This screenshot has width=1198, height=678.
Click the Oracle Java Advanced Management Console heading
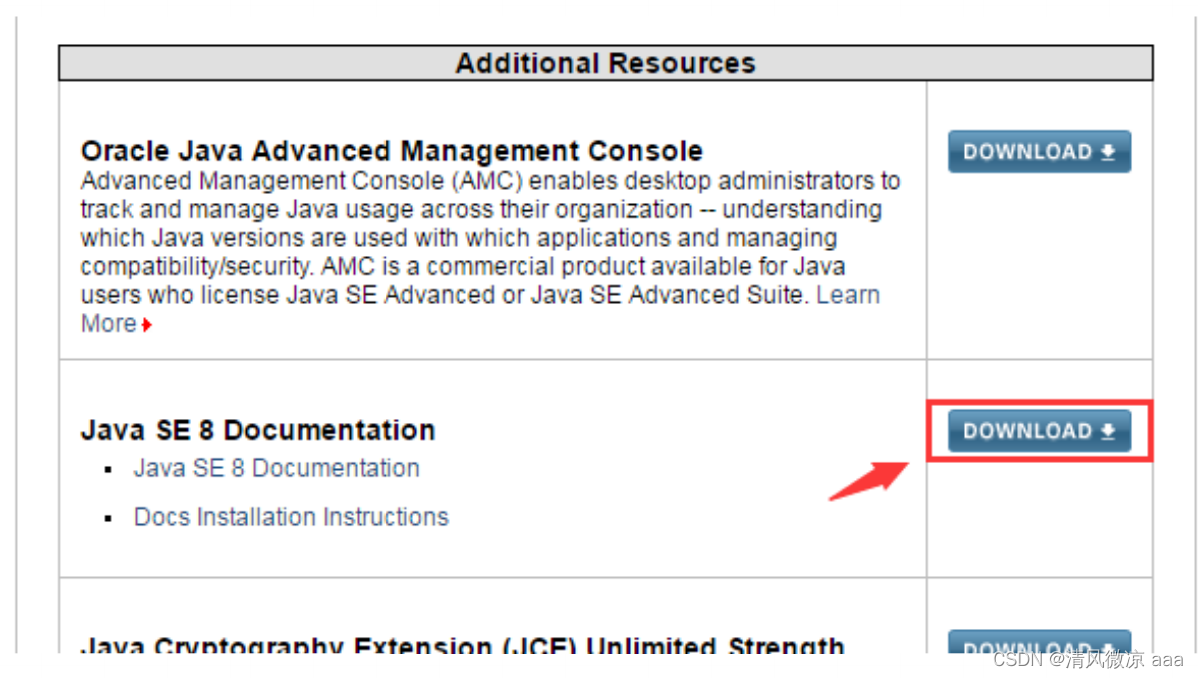coord(391,151)
